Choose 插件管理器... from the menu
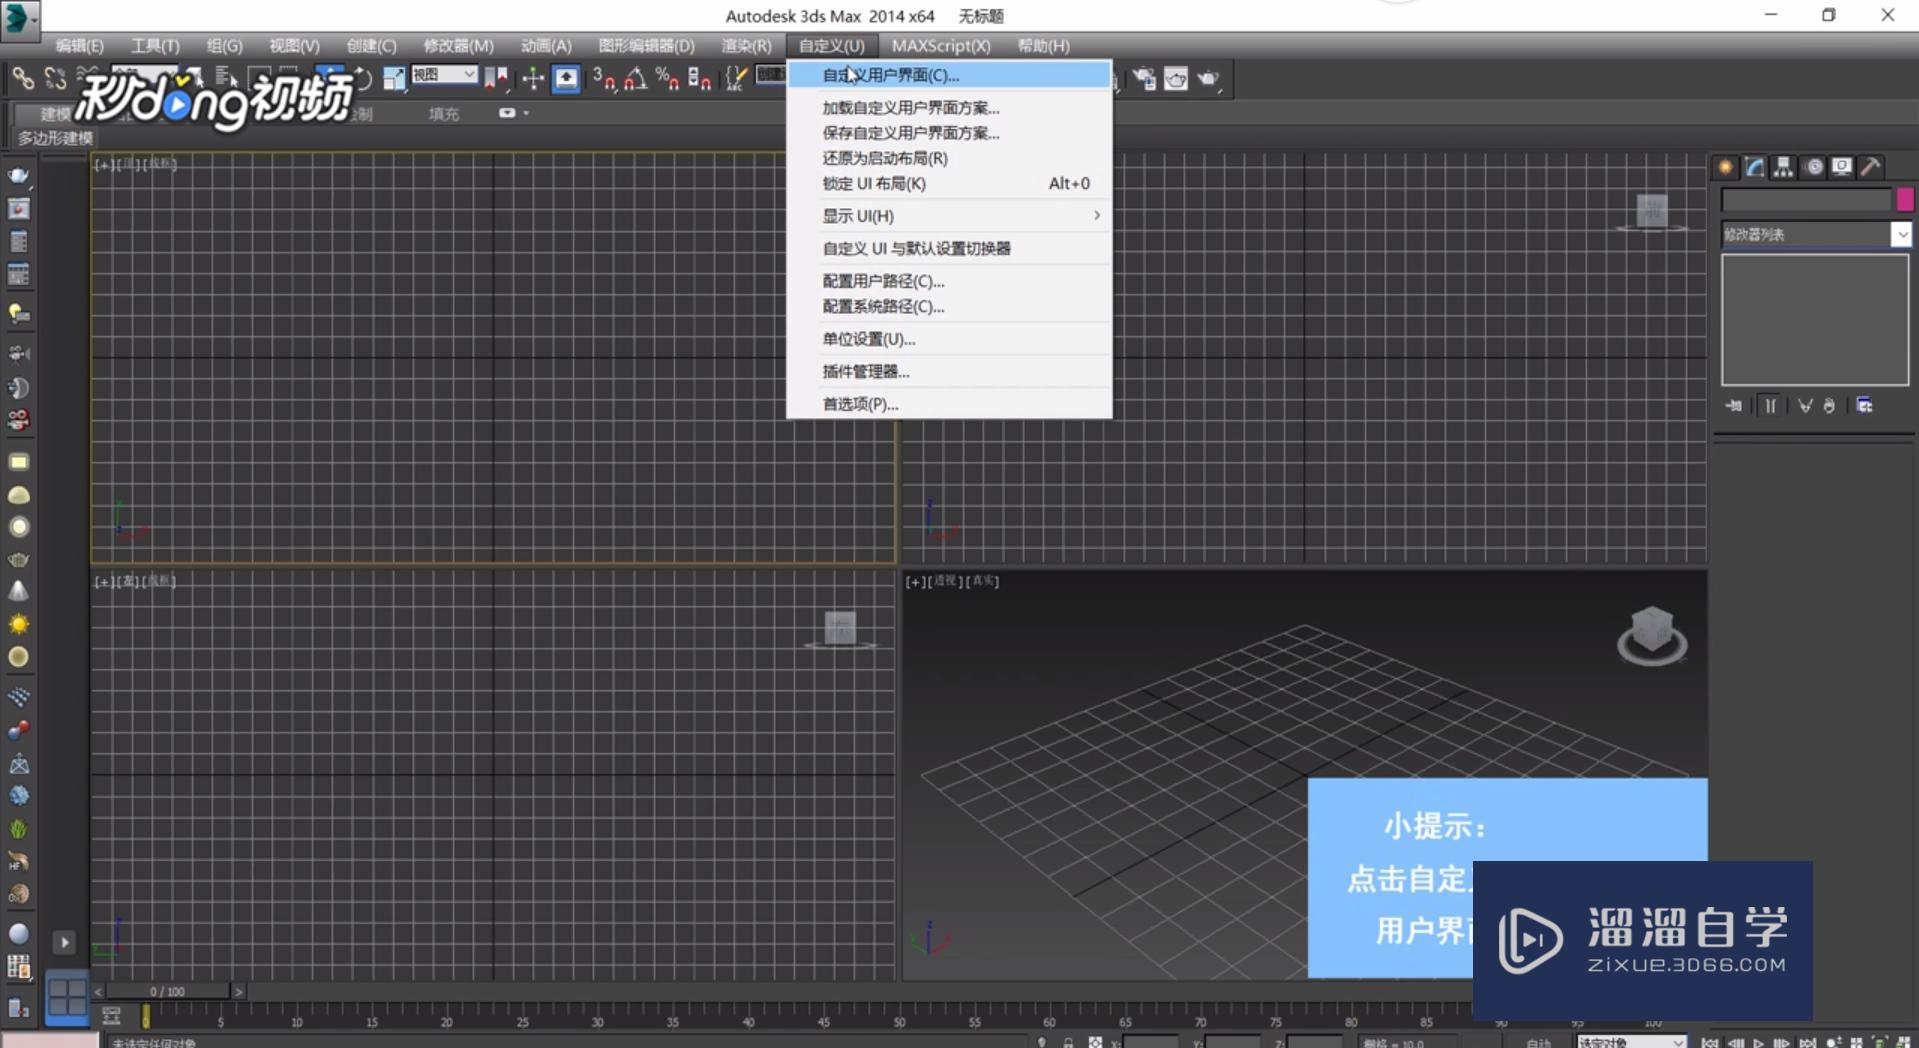 click(x=865, y=372)
